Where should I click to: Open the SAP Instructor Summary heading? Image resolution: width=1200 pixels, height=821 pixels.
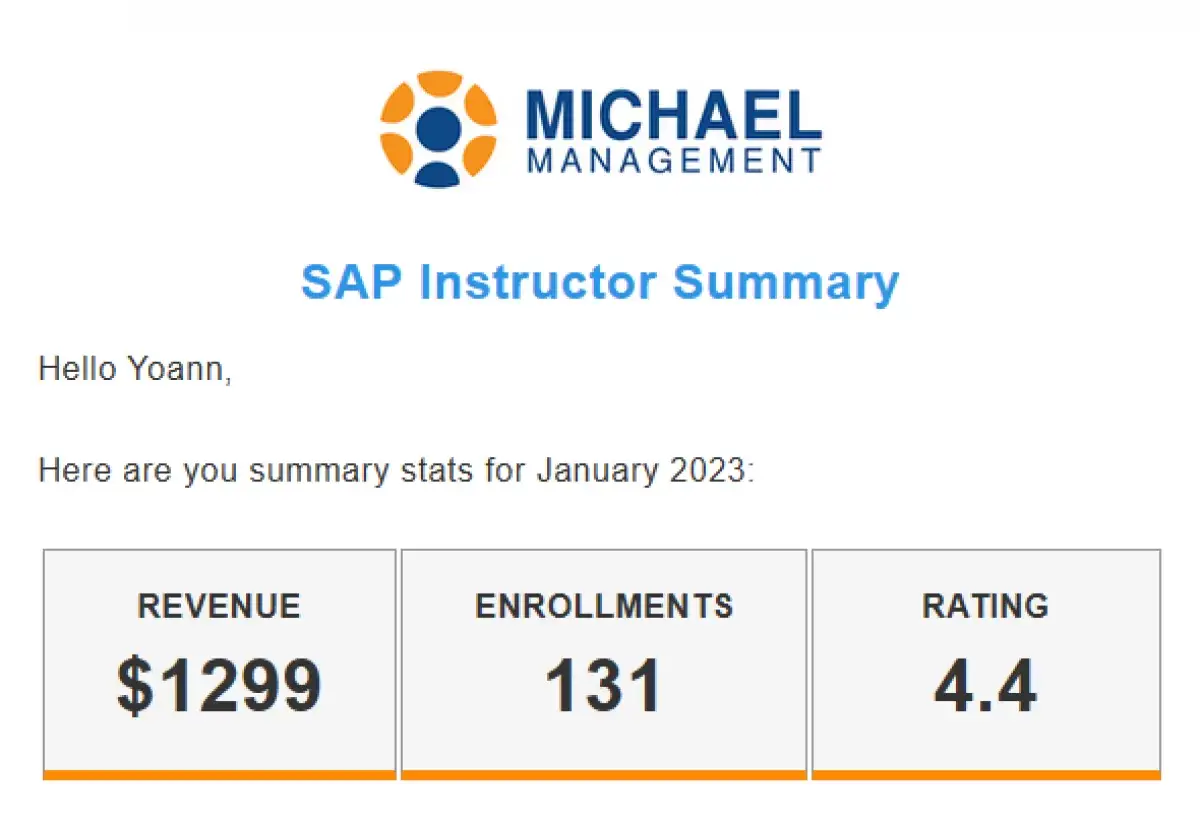tap(600, 282)
